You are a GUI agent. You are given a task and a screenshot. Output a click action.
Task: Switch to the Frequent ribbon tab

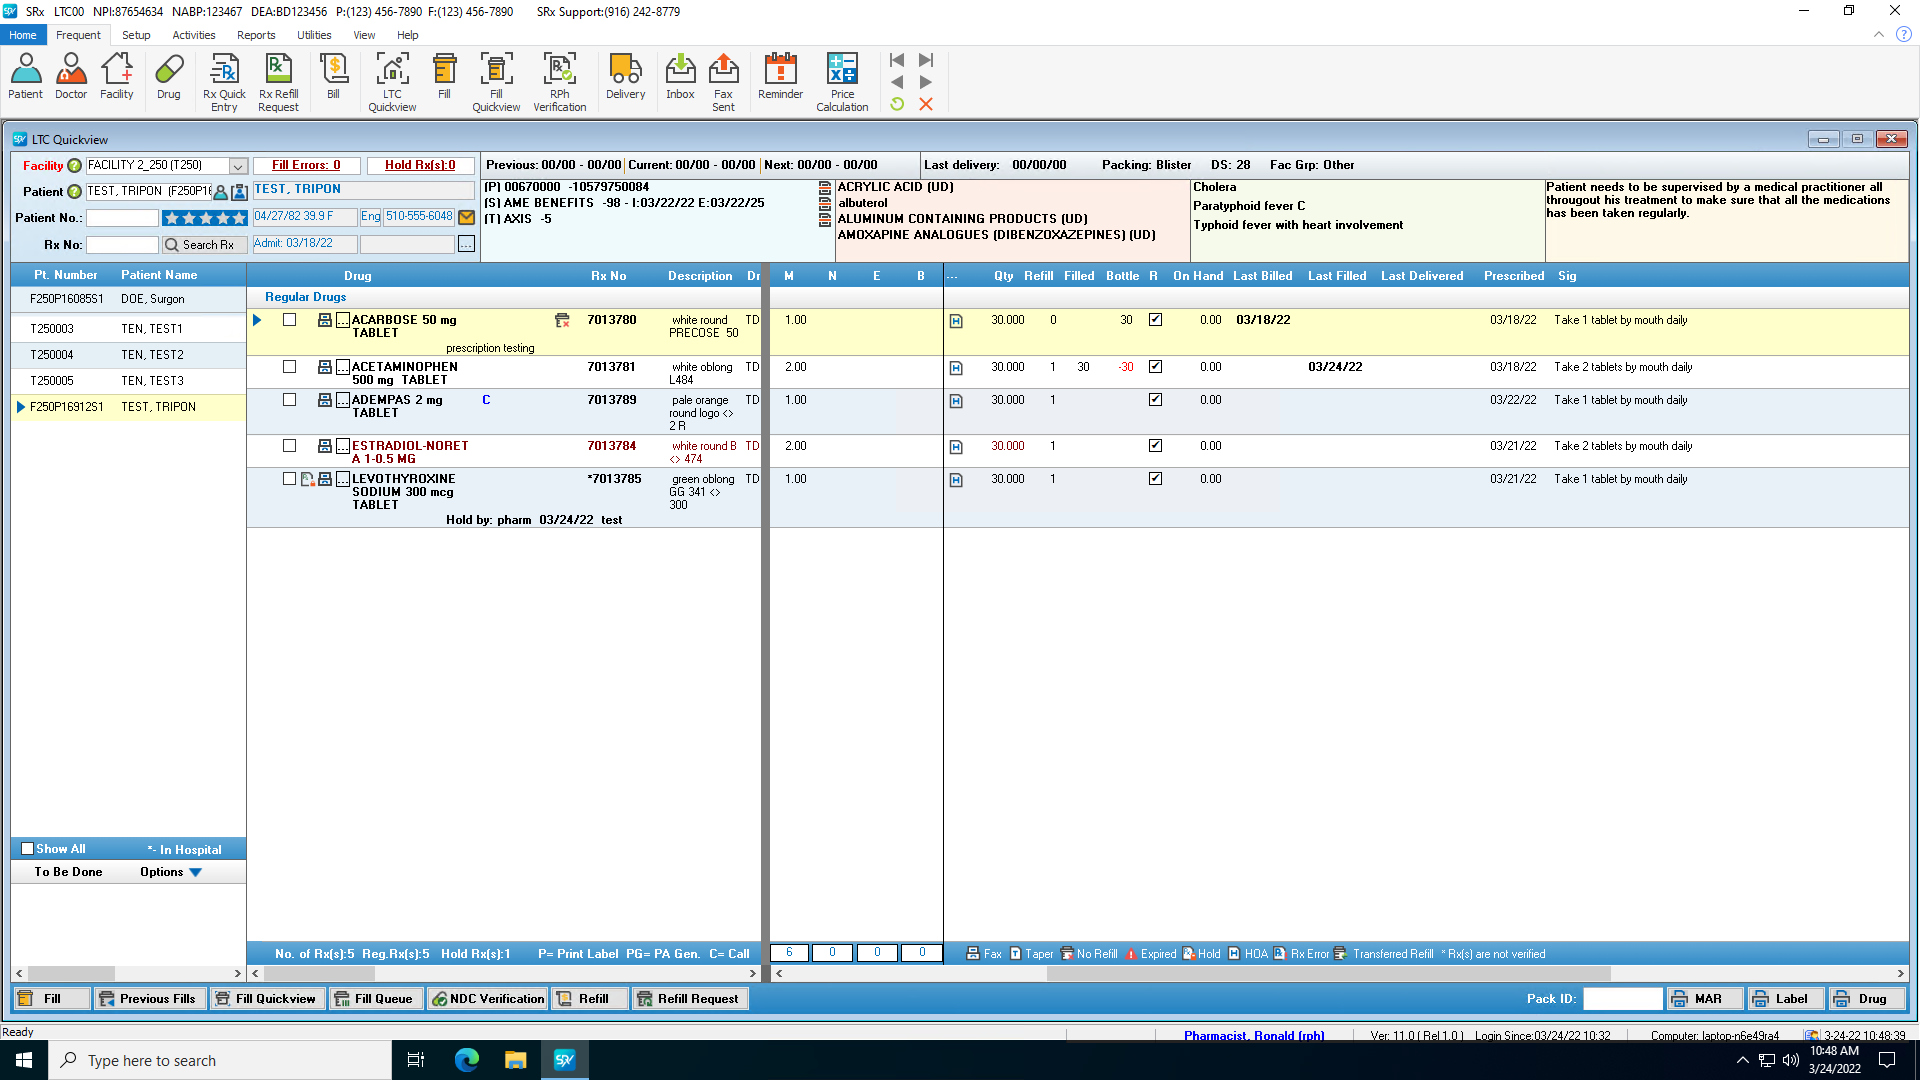pyautogui.click(x=78, y=35)
